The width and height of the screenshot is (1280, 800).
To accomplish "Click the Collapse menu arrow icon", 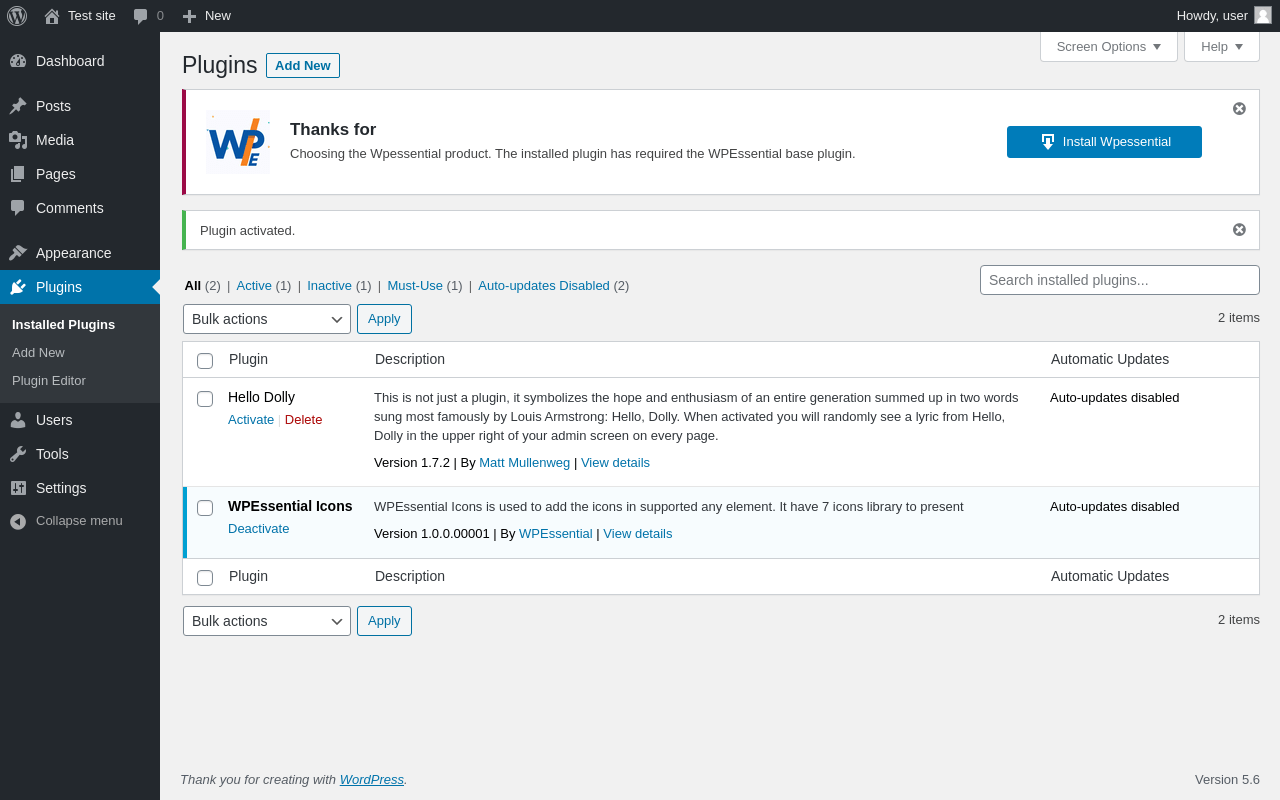I will point(18,521).
